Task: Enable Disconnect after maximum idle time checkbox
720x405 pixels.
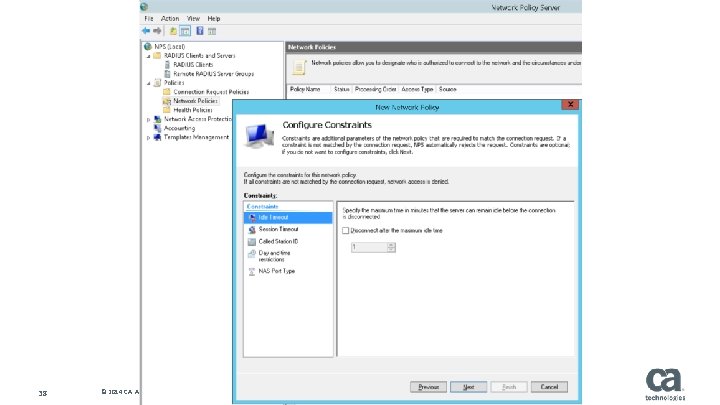Action: (x=345, y=231)
